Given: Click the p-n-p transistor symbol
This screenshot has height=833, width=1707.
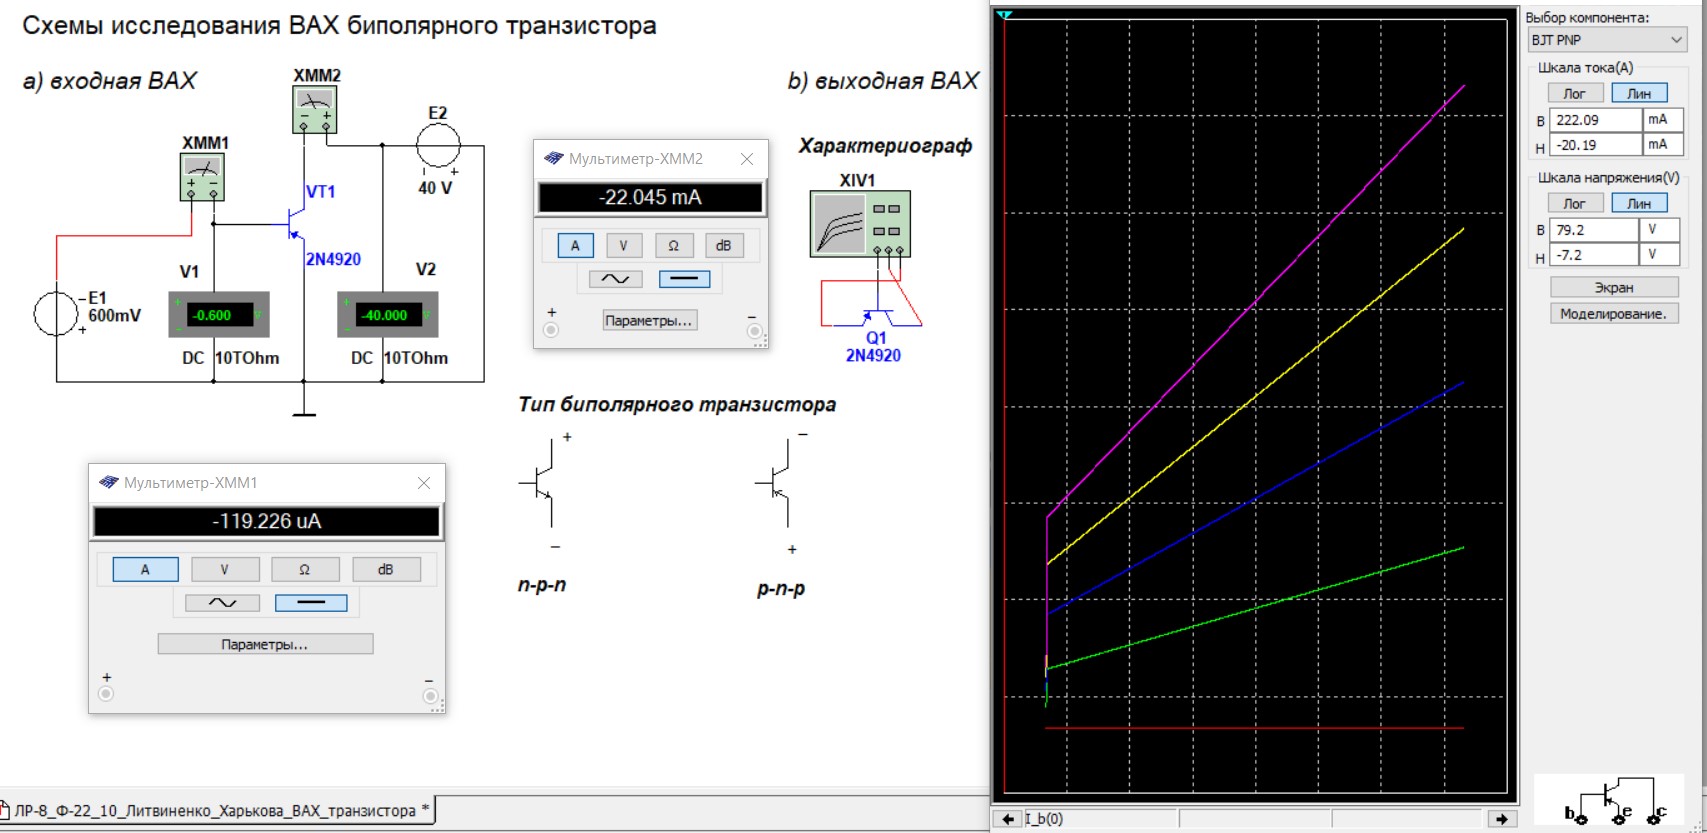Looking at the screenshot, I should click(777, 484).
